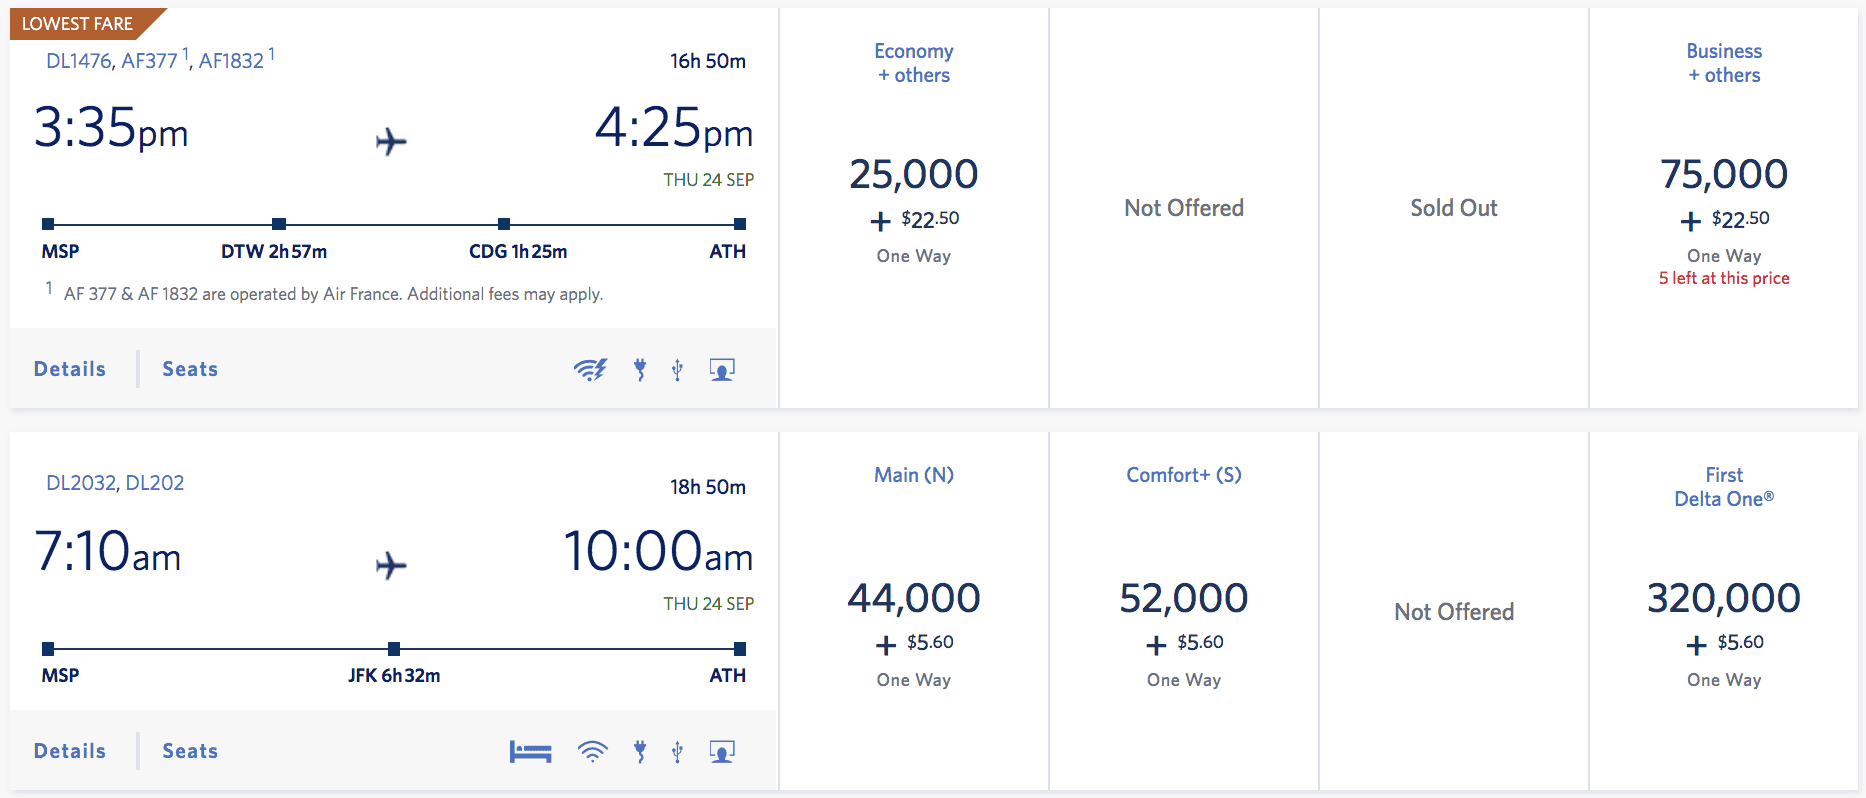This screenshot has width=1866, height=798.
Task: Click the personal entertainment screen icon, first flight
Action: [x=722, y=370]
